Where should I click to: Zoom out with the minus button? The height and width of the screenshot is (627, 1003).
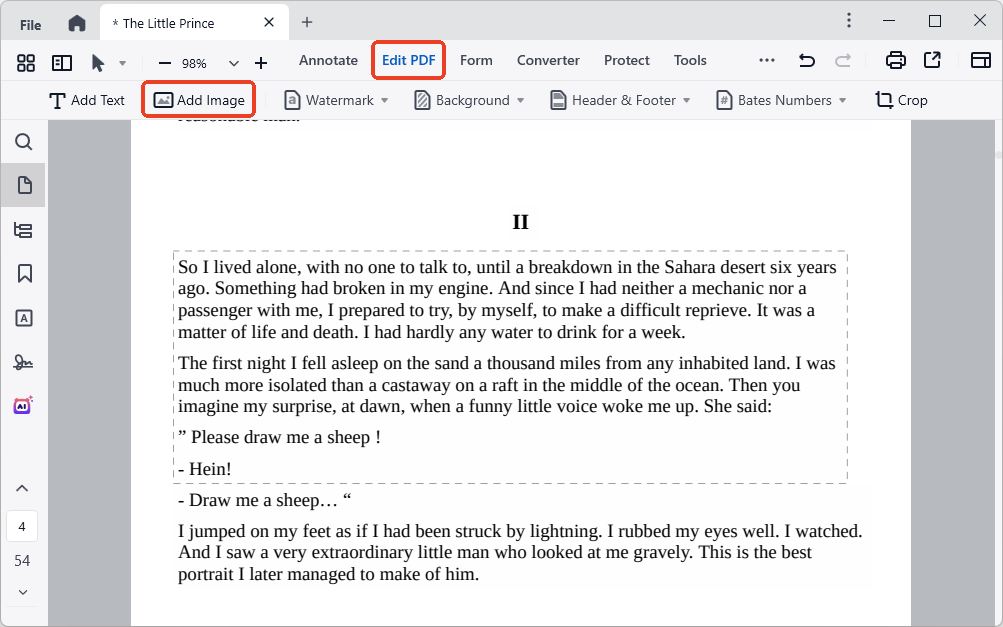tap(165, 63)
